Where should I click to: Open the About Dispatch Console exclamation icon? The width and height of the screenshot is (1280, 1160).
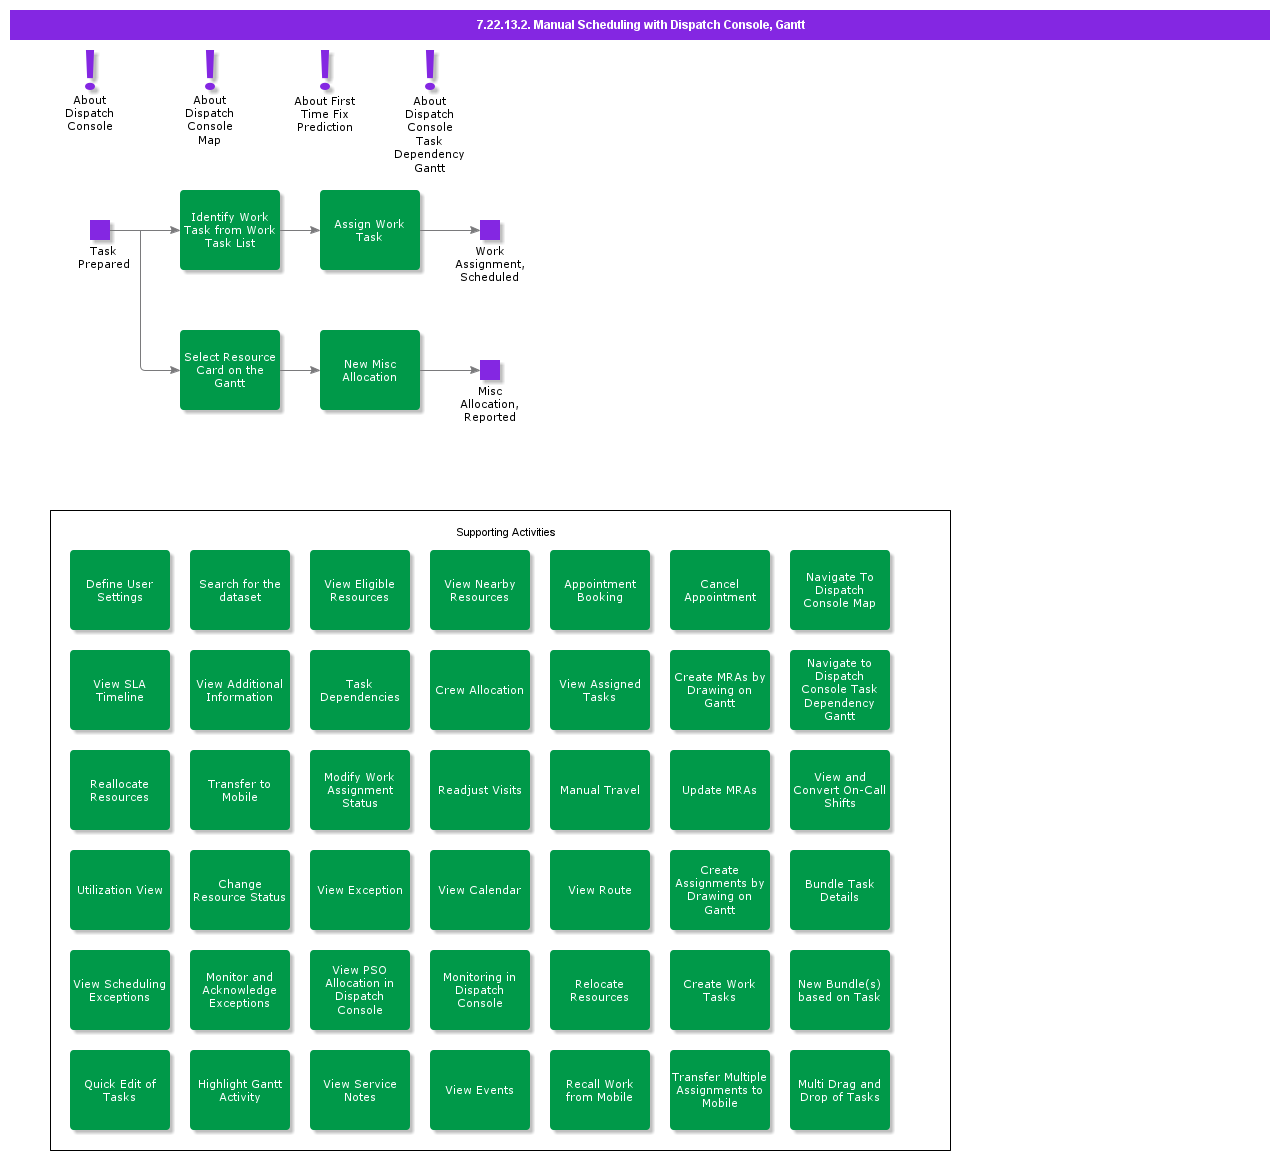(x=90, y=70)
